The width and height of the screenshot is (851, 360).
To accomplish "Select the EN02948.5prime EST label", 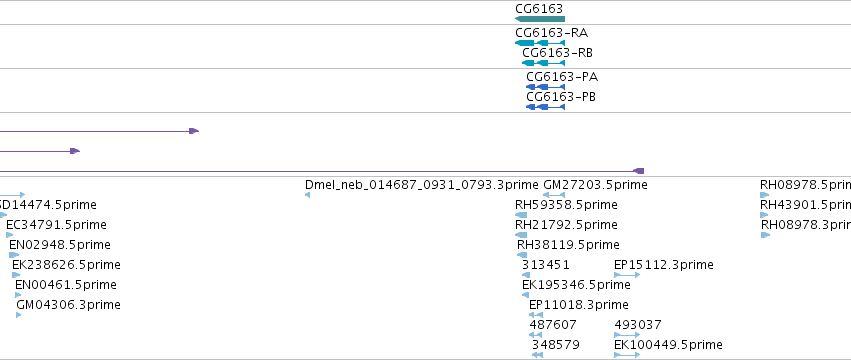I will coord(60,244).
